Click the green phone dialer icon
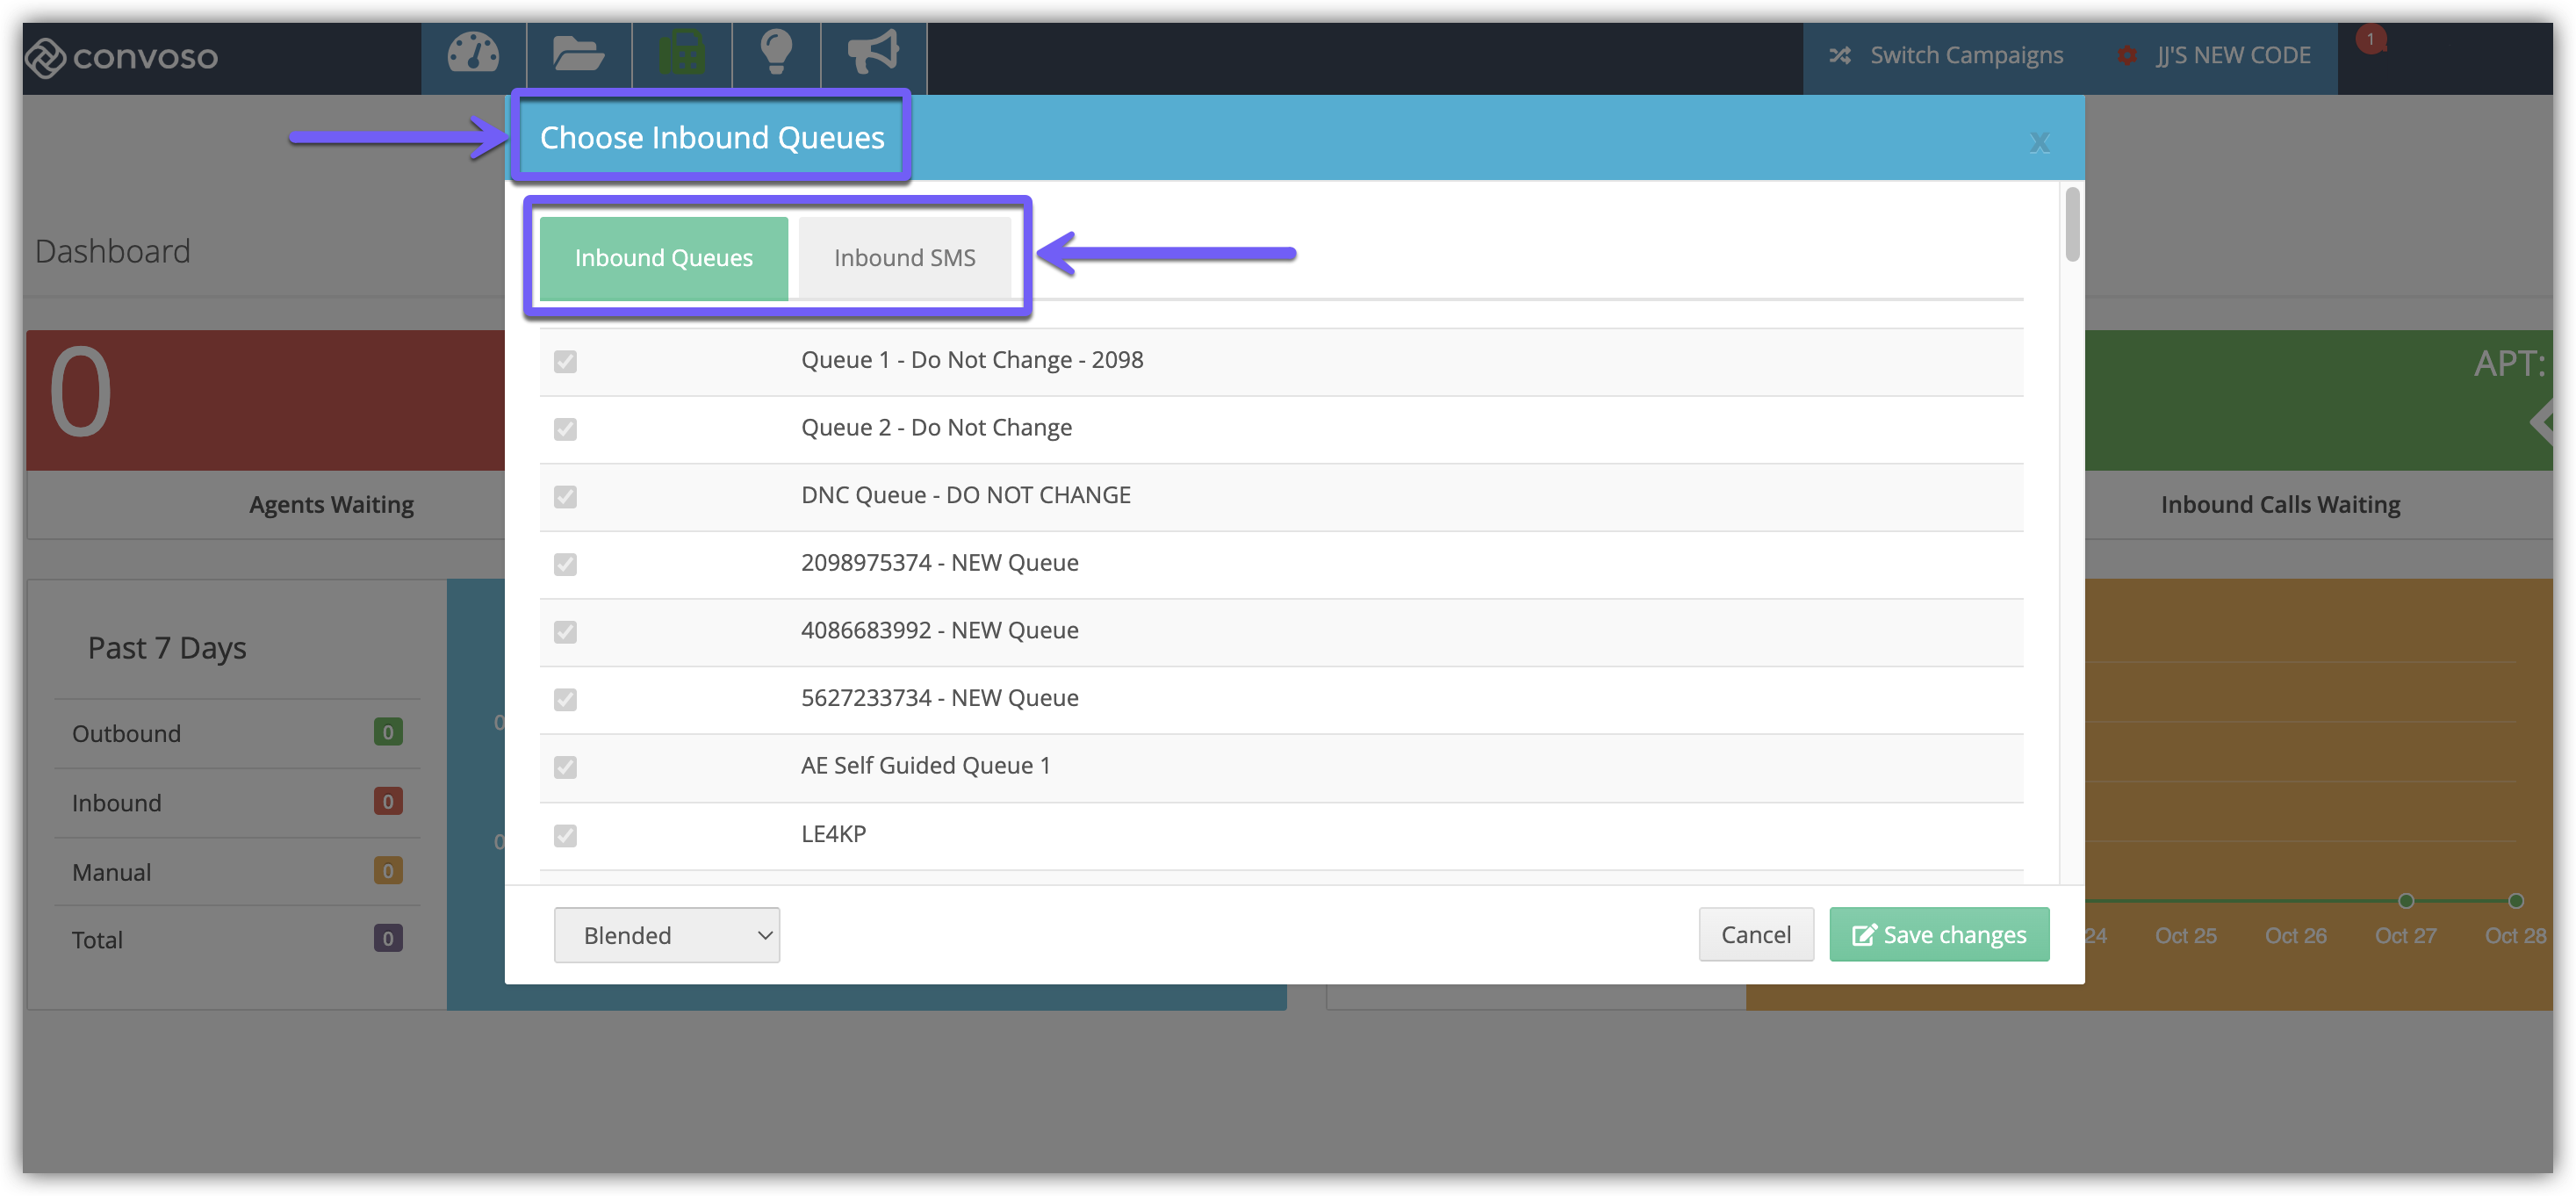The width and height of the screenshot is (2576, 1196). click(682, 54)
